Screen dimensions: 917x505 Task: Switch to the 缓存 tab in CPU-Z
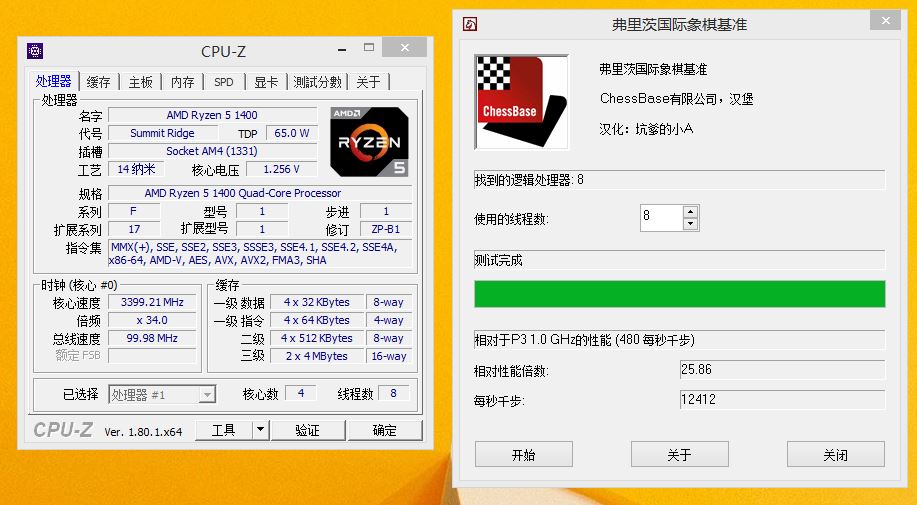98,82
